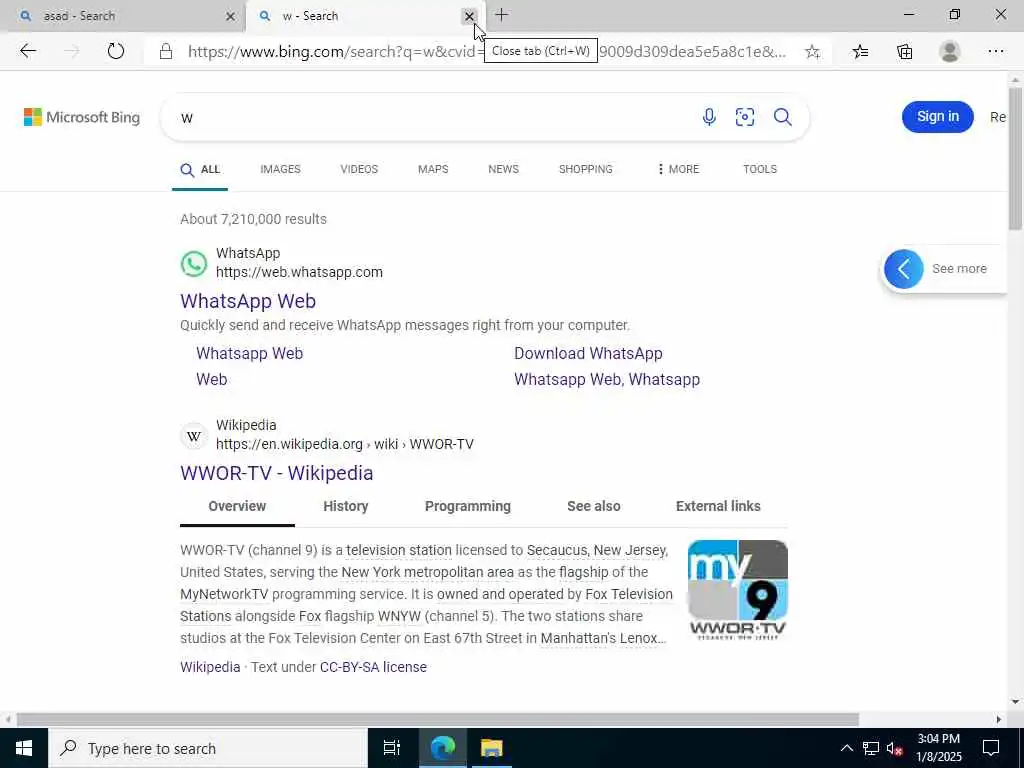Open the taskbar clock showing 3:04 PM
This screenshot has height=768, width=1024.
point(939,748)
